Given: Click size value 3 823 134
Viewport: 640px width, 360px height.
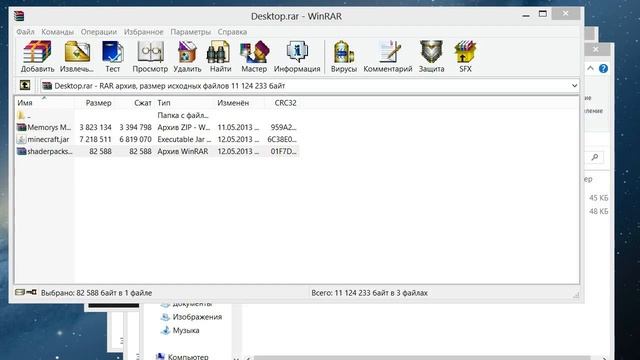Looking at the screenshot, I should [95, 127].
